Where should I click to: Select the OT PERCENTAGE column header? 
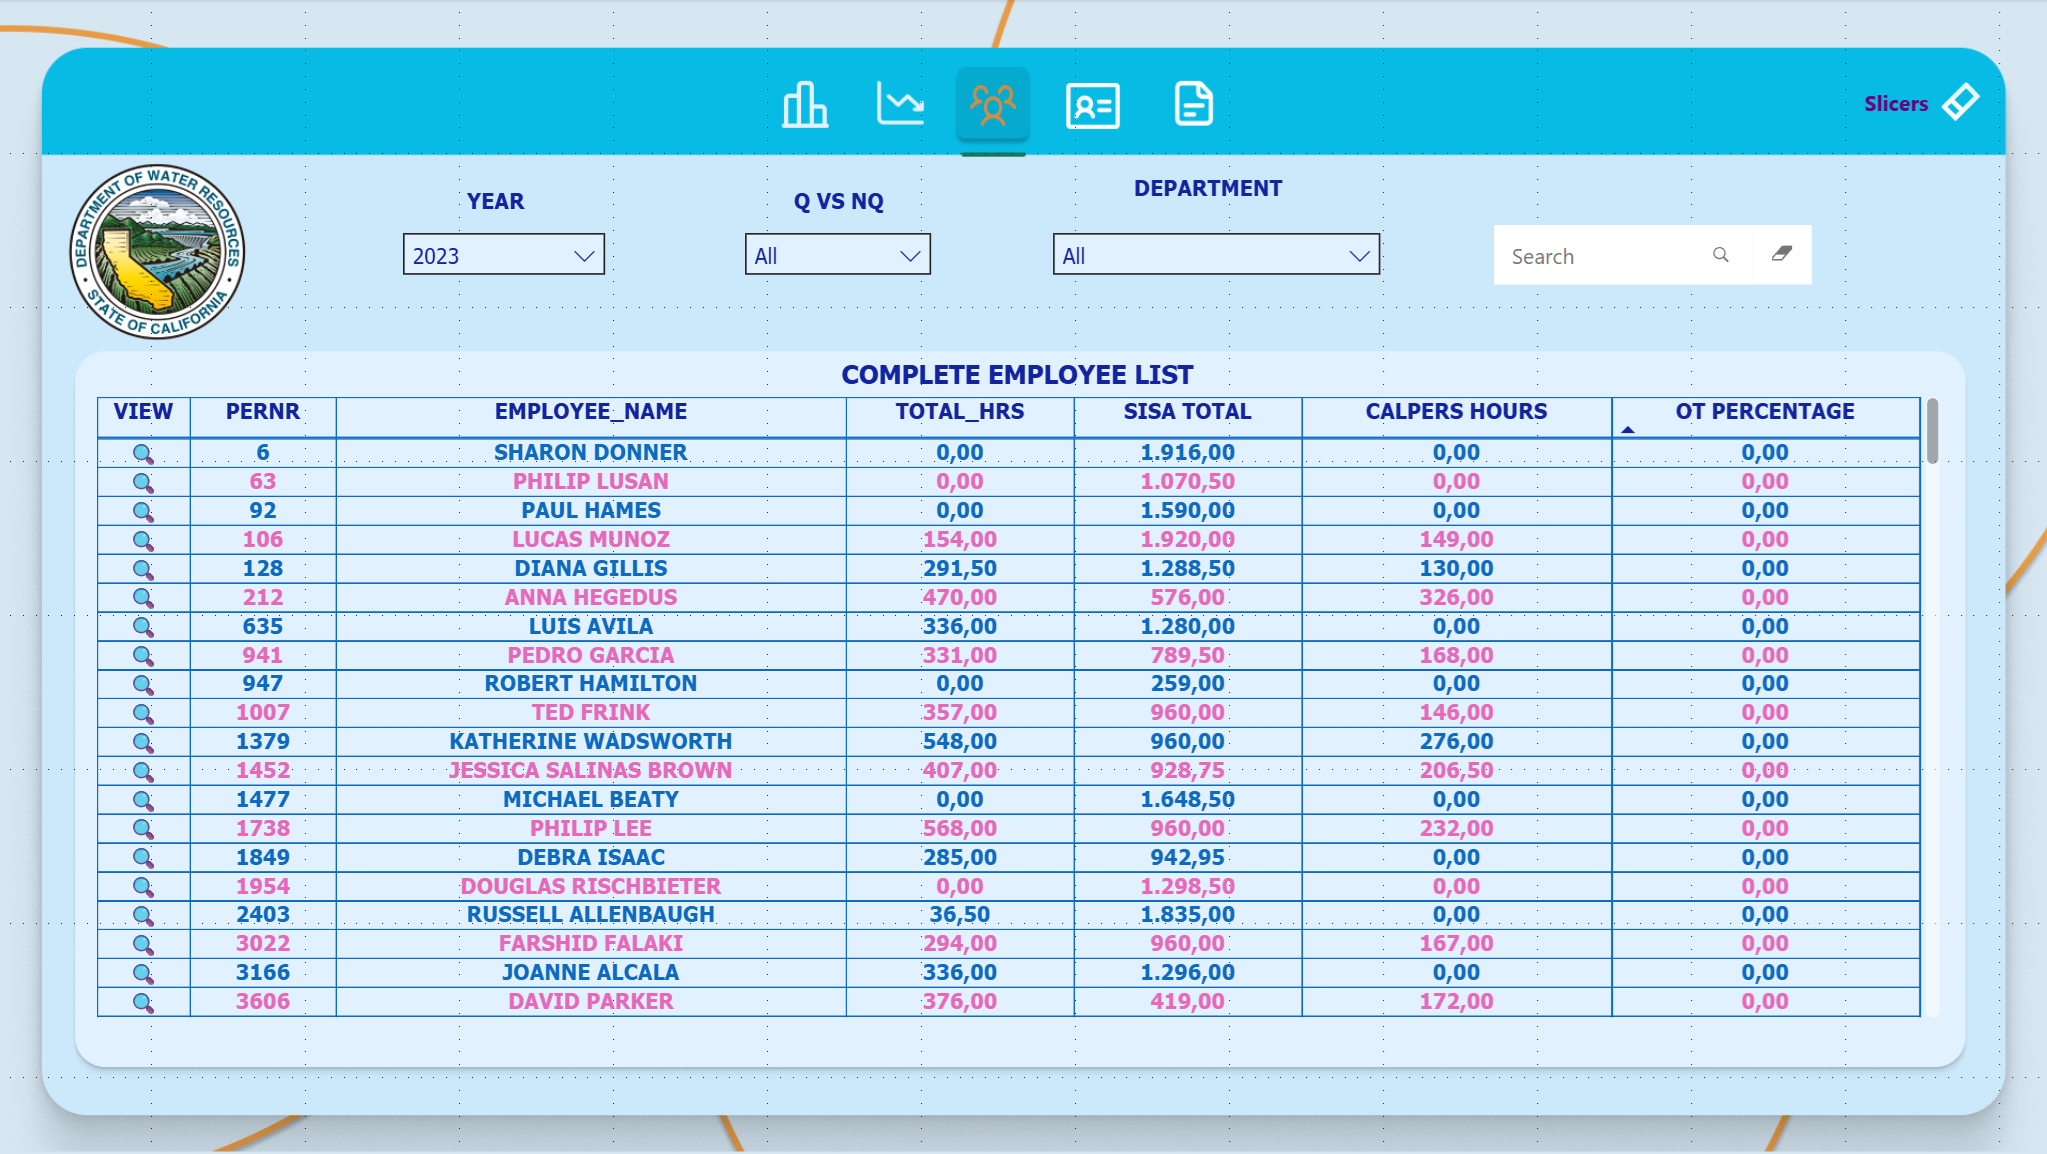click(1765, 411)
